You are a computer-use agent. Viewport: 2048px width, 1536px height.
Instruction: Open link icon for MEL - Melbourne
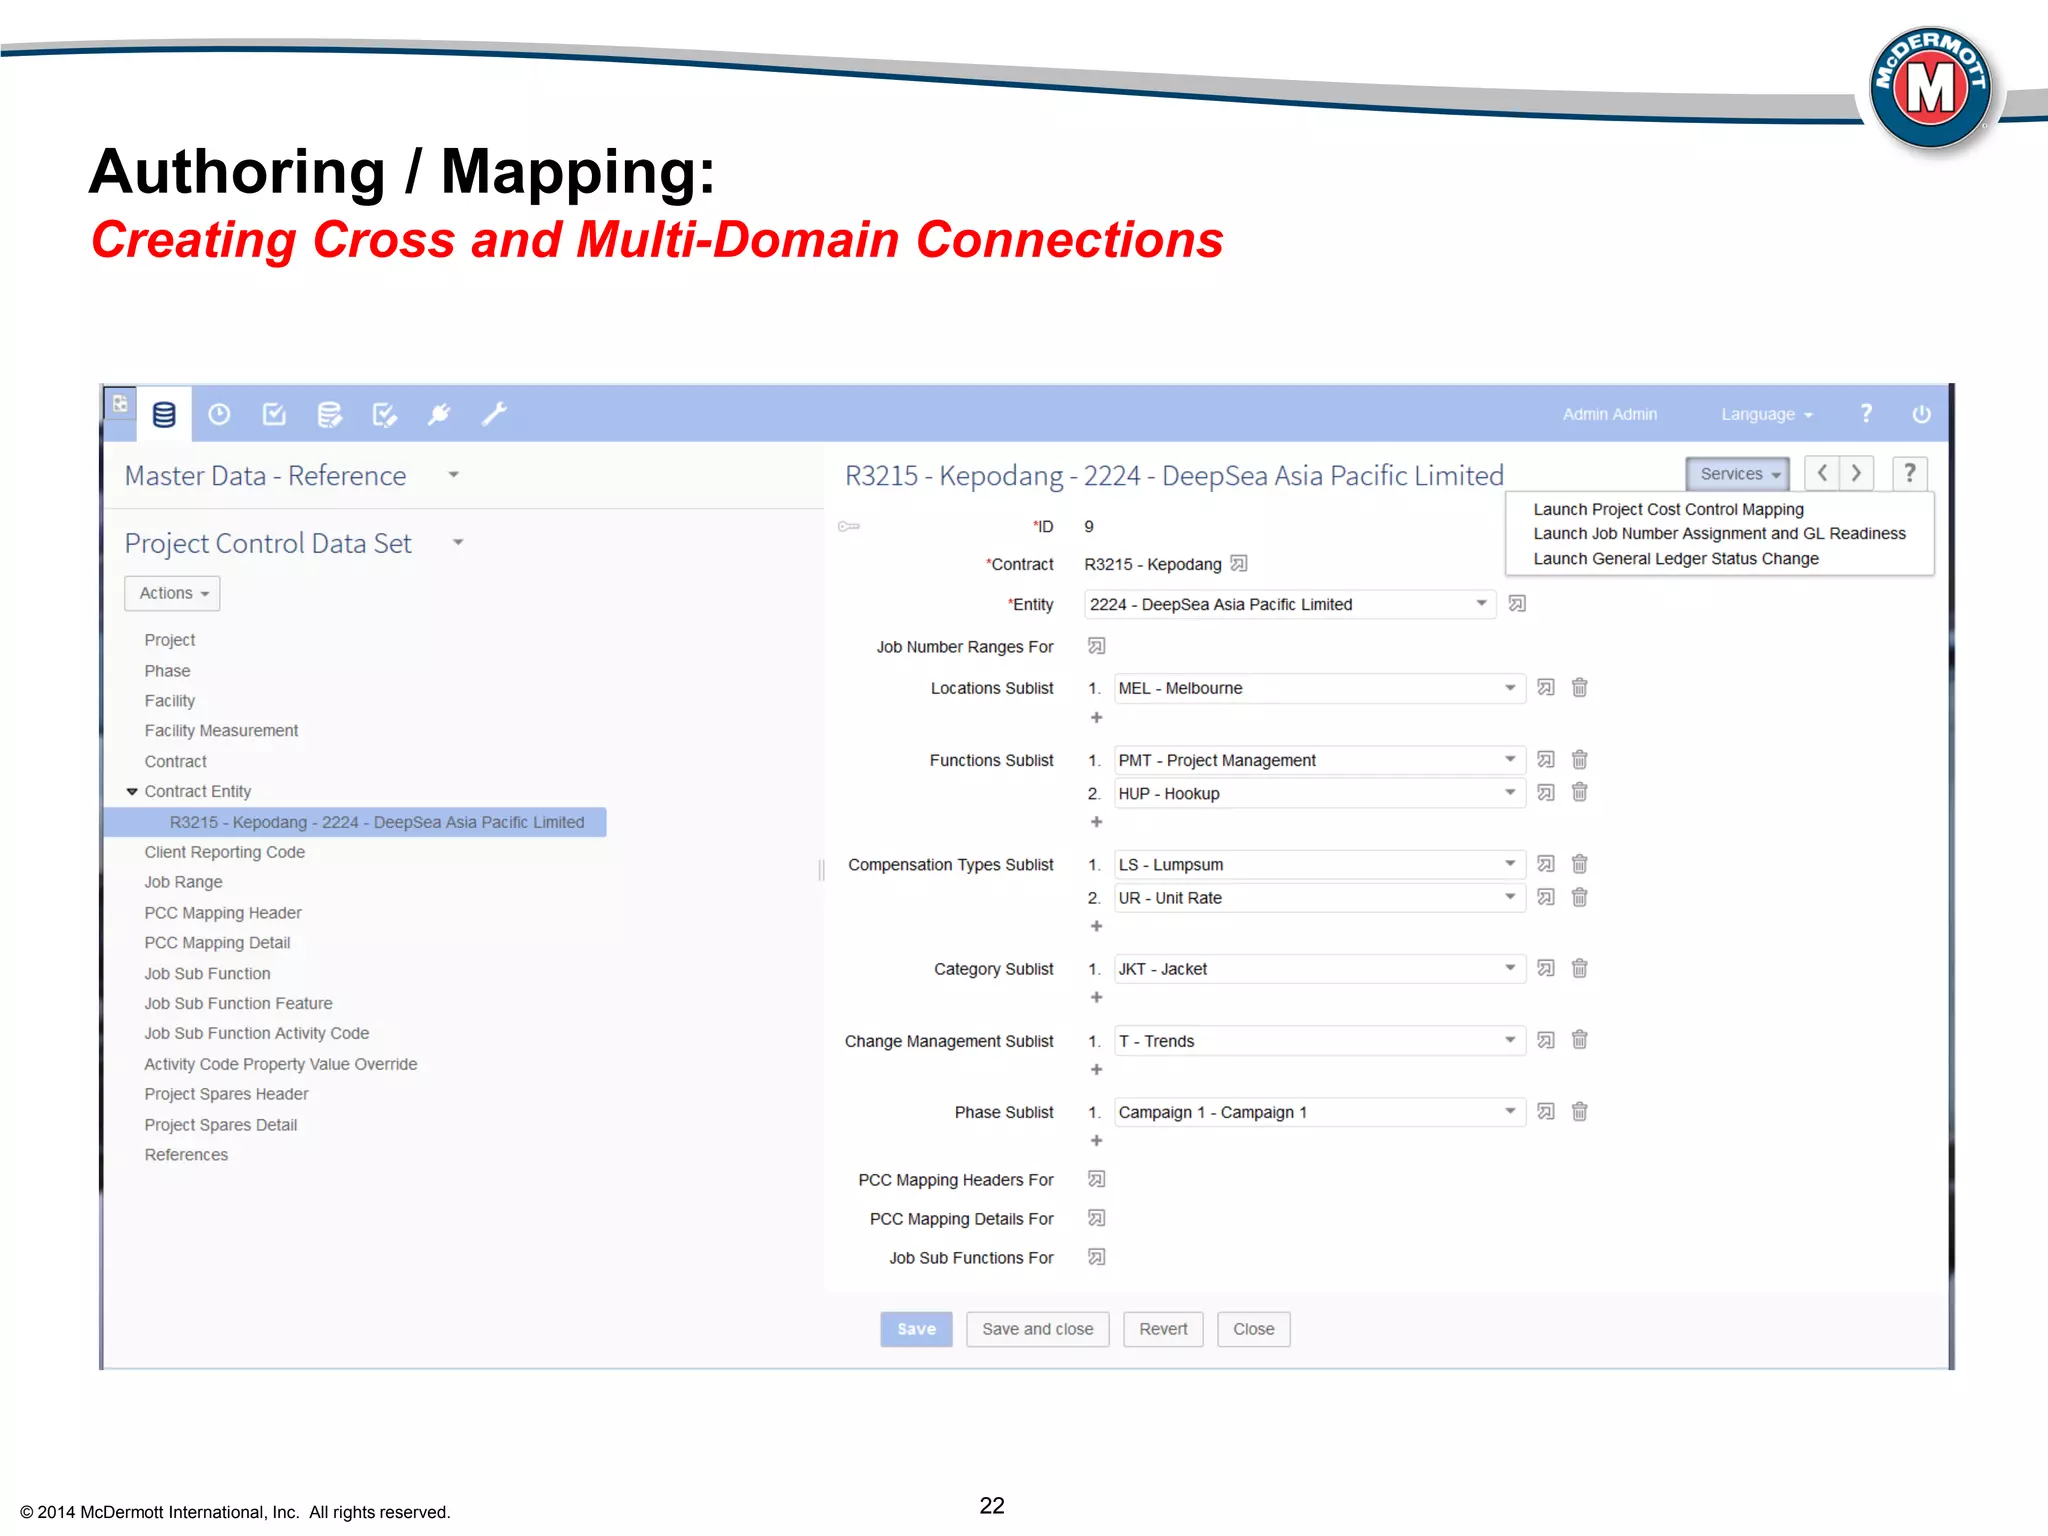(x=1546, y=688)
